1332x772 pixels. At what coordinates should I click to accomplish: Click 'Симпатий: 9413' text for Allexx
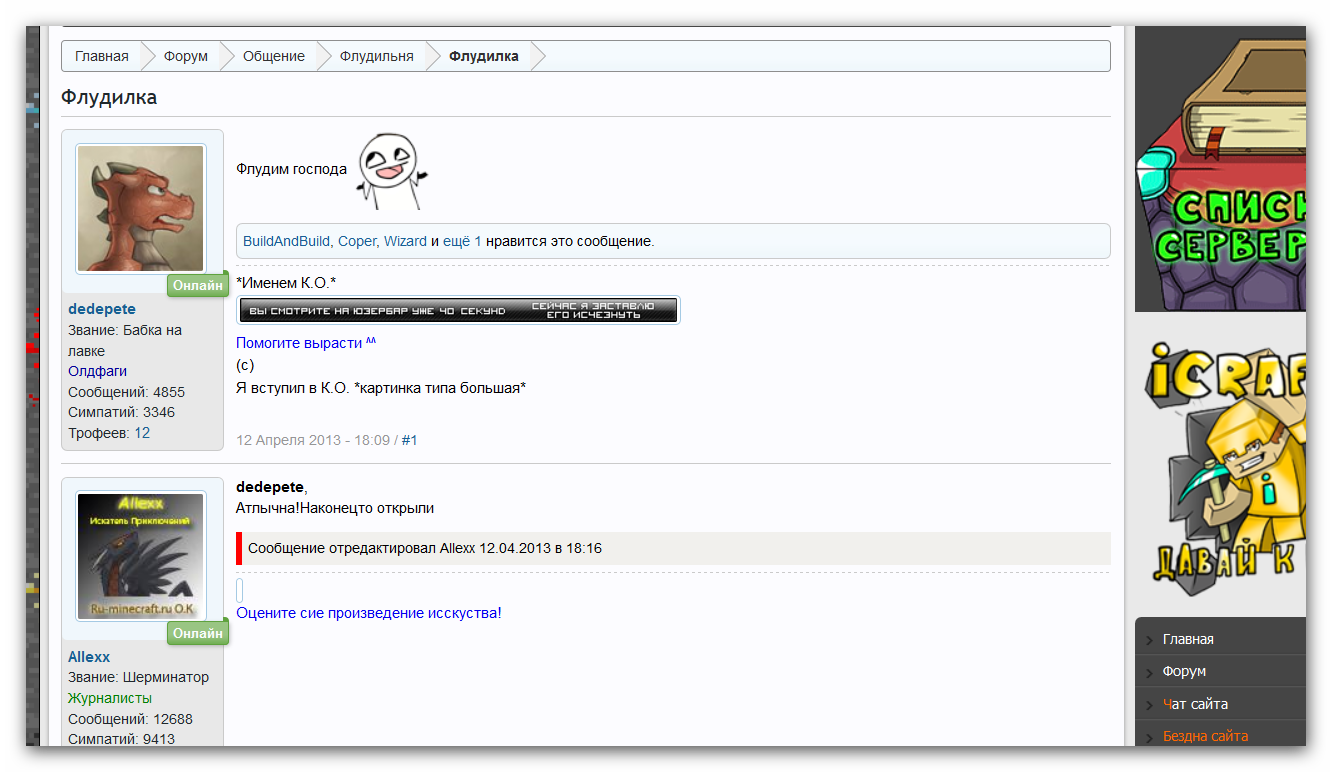(x=121, y=739)
